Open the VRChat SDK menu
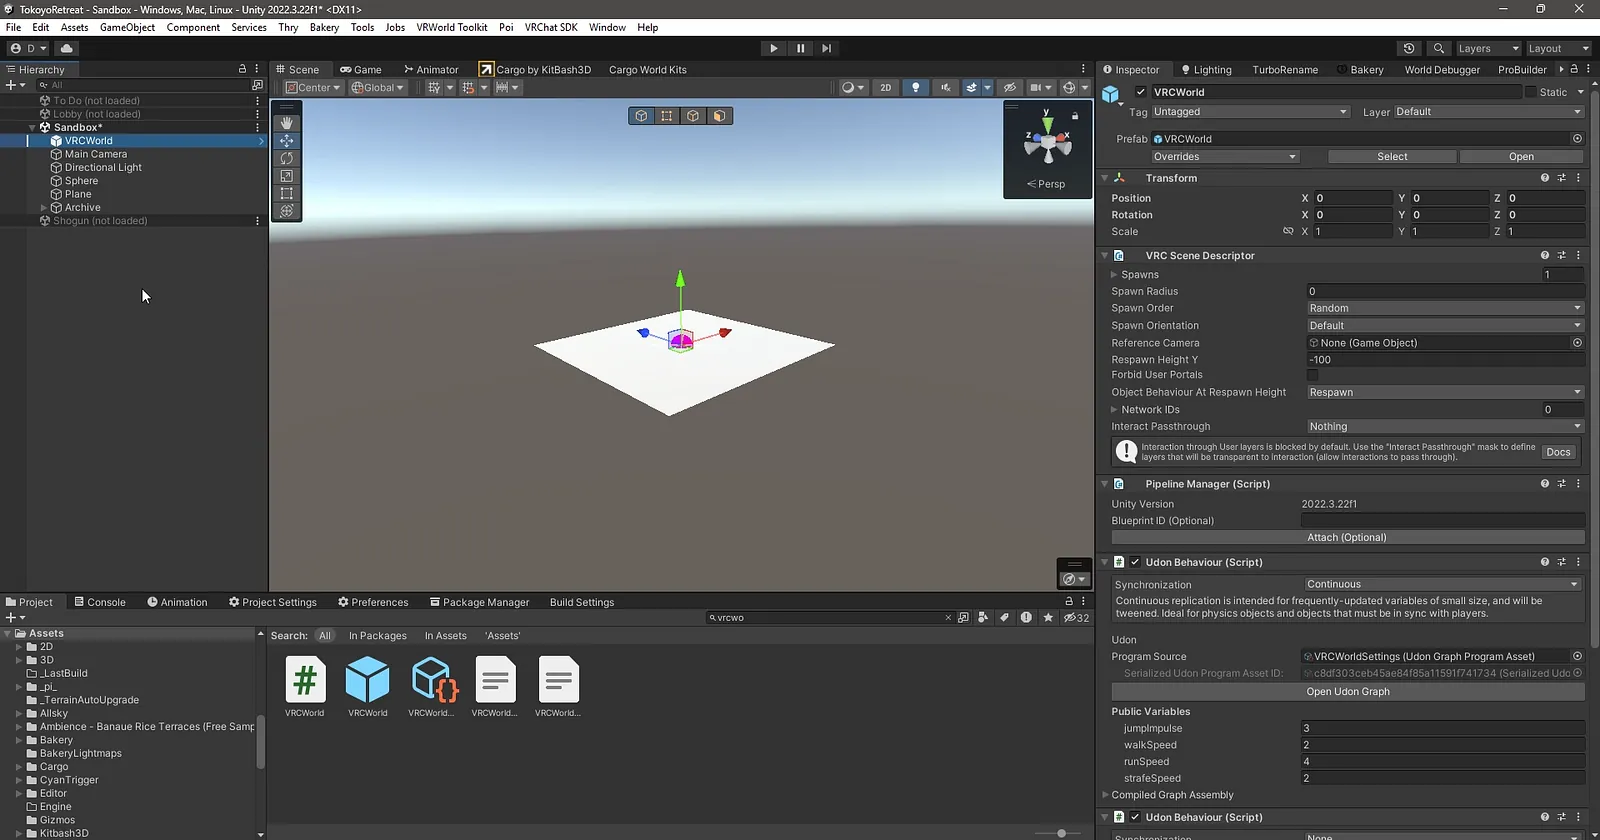 [x=551, y=27]
